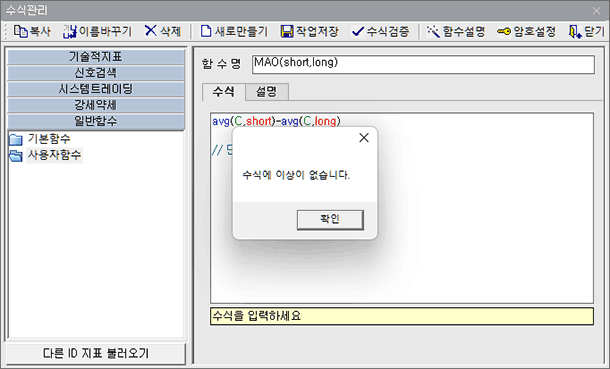Viewport: 610px width, 369px height.
Task: Click the 함수명 input field
Action: coord(423,64)
